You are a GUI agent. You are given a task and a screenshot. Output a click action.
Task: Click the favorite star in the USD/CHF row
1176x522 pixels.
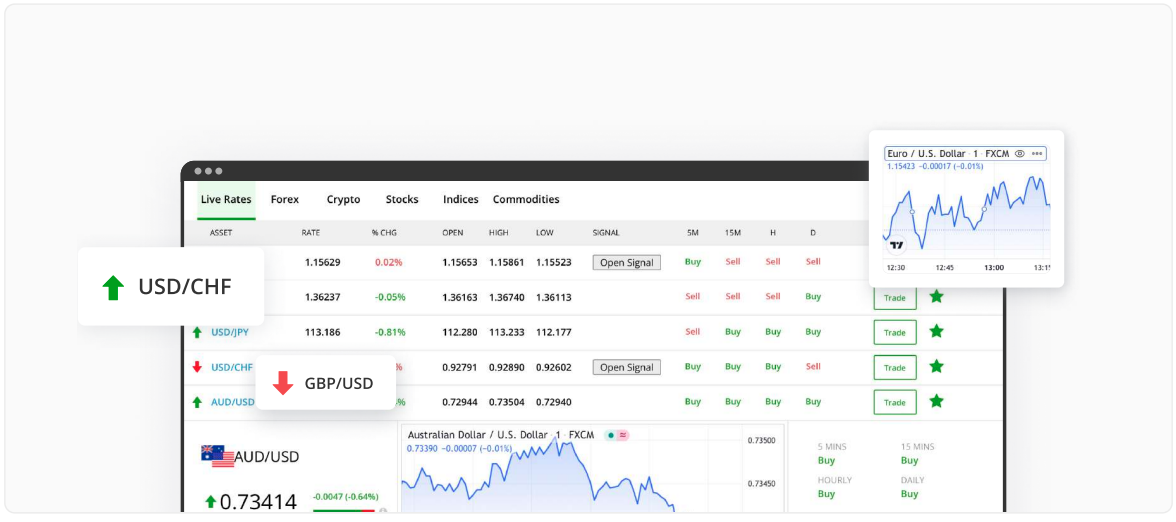pyautogui.click(x=936, y=366)
